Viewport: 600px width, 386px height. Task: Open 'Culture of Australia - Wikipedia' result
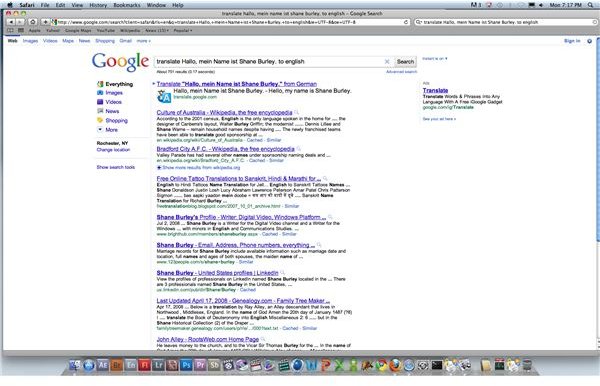coord(224,112)
